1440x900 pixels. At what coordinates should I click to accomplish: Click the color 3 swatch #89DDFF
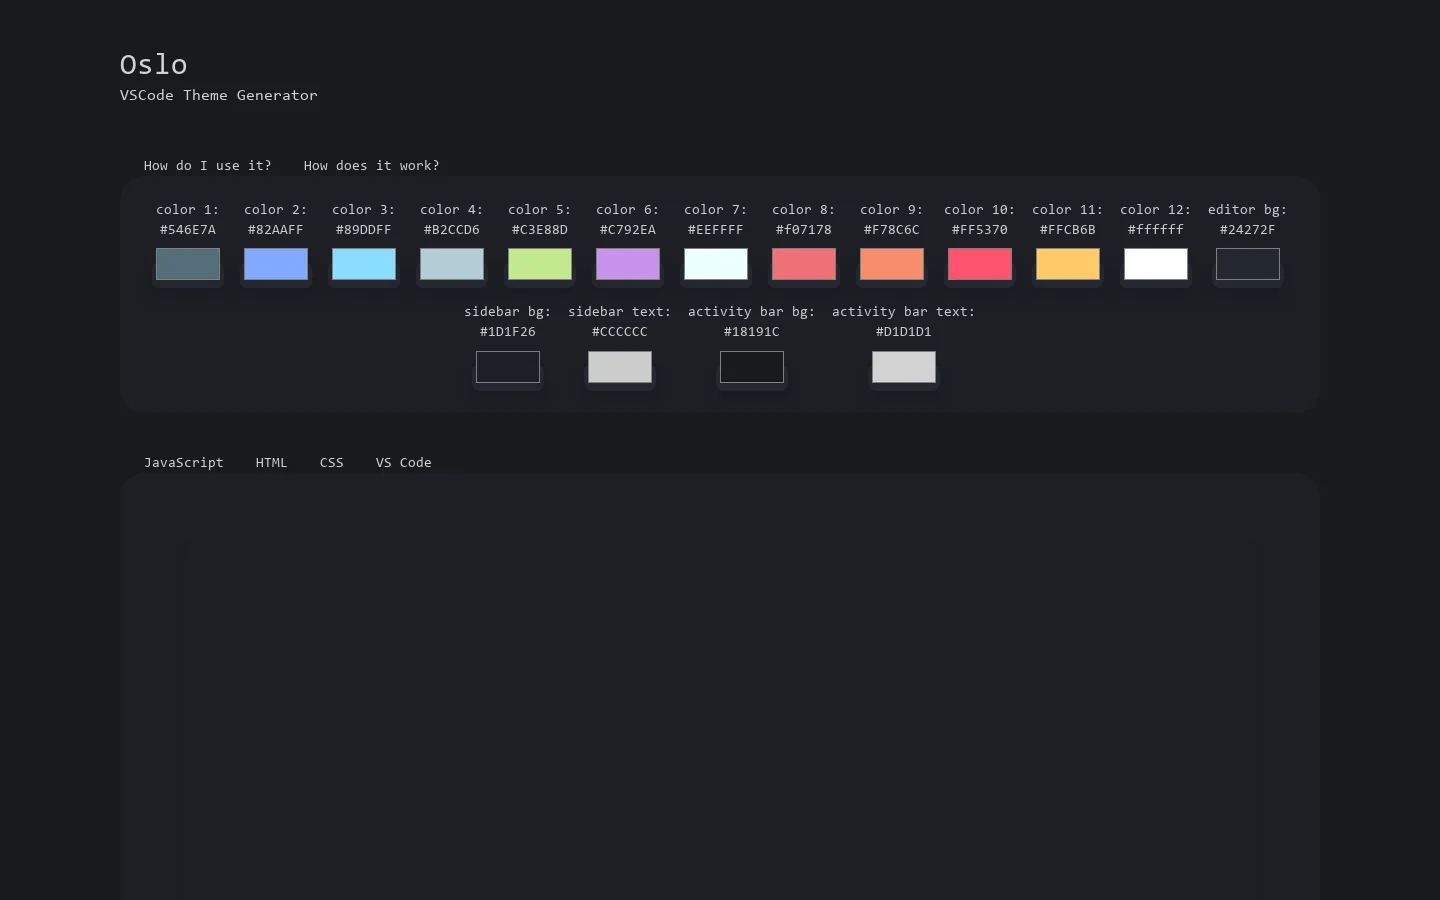click(x=364, y=264)
